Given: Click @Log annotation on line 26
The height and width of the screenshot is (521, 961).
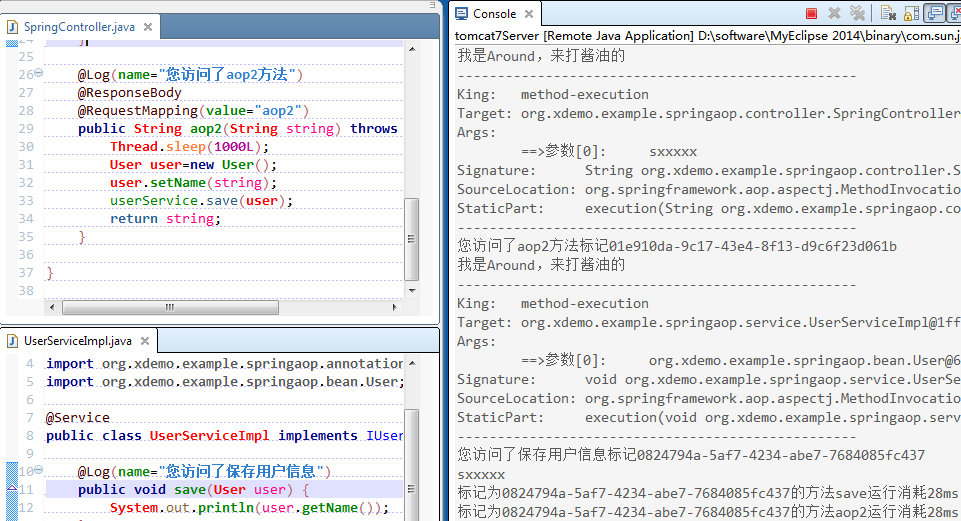Looking at the screenshot, I should click(190, 75).
